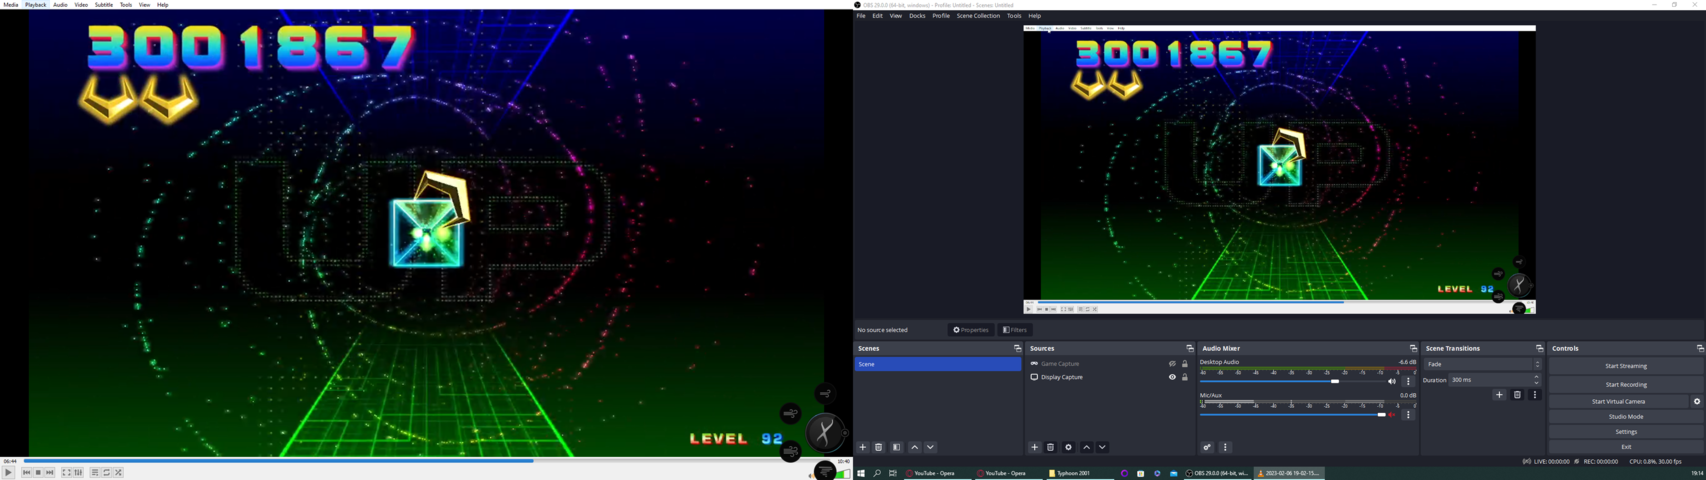This screenshot has width=1706, height=480.
Task: Unmute the Mic/Aux channel
Action: click(x=1392, y=415)
